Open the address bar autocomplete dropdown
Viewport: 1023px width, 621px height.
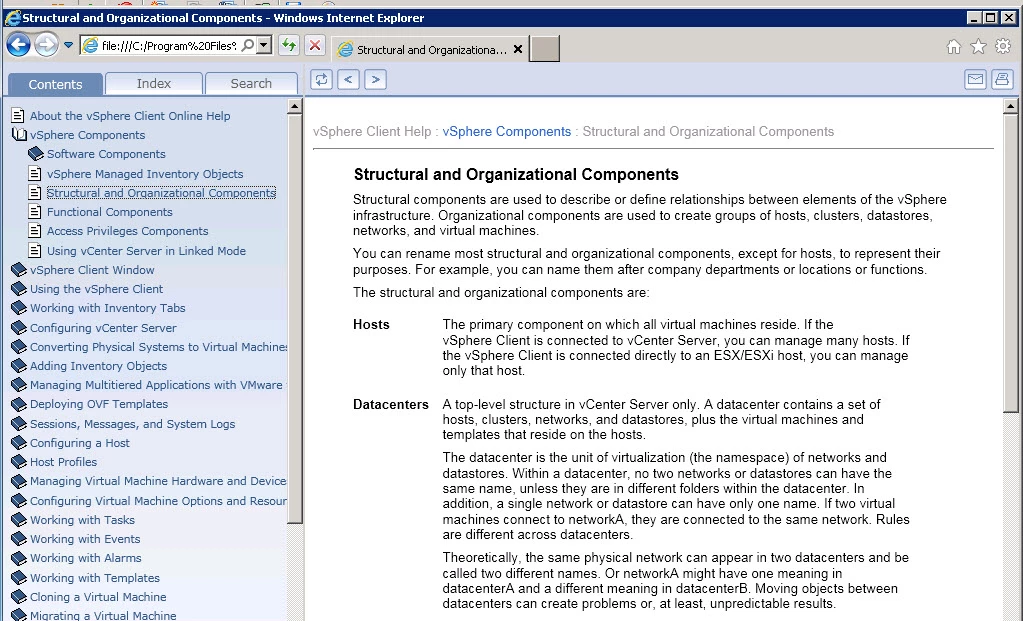click(x=264, y=45)
